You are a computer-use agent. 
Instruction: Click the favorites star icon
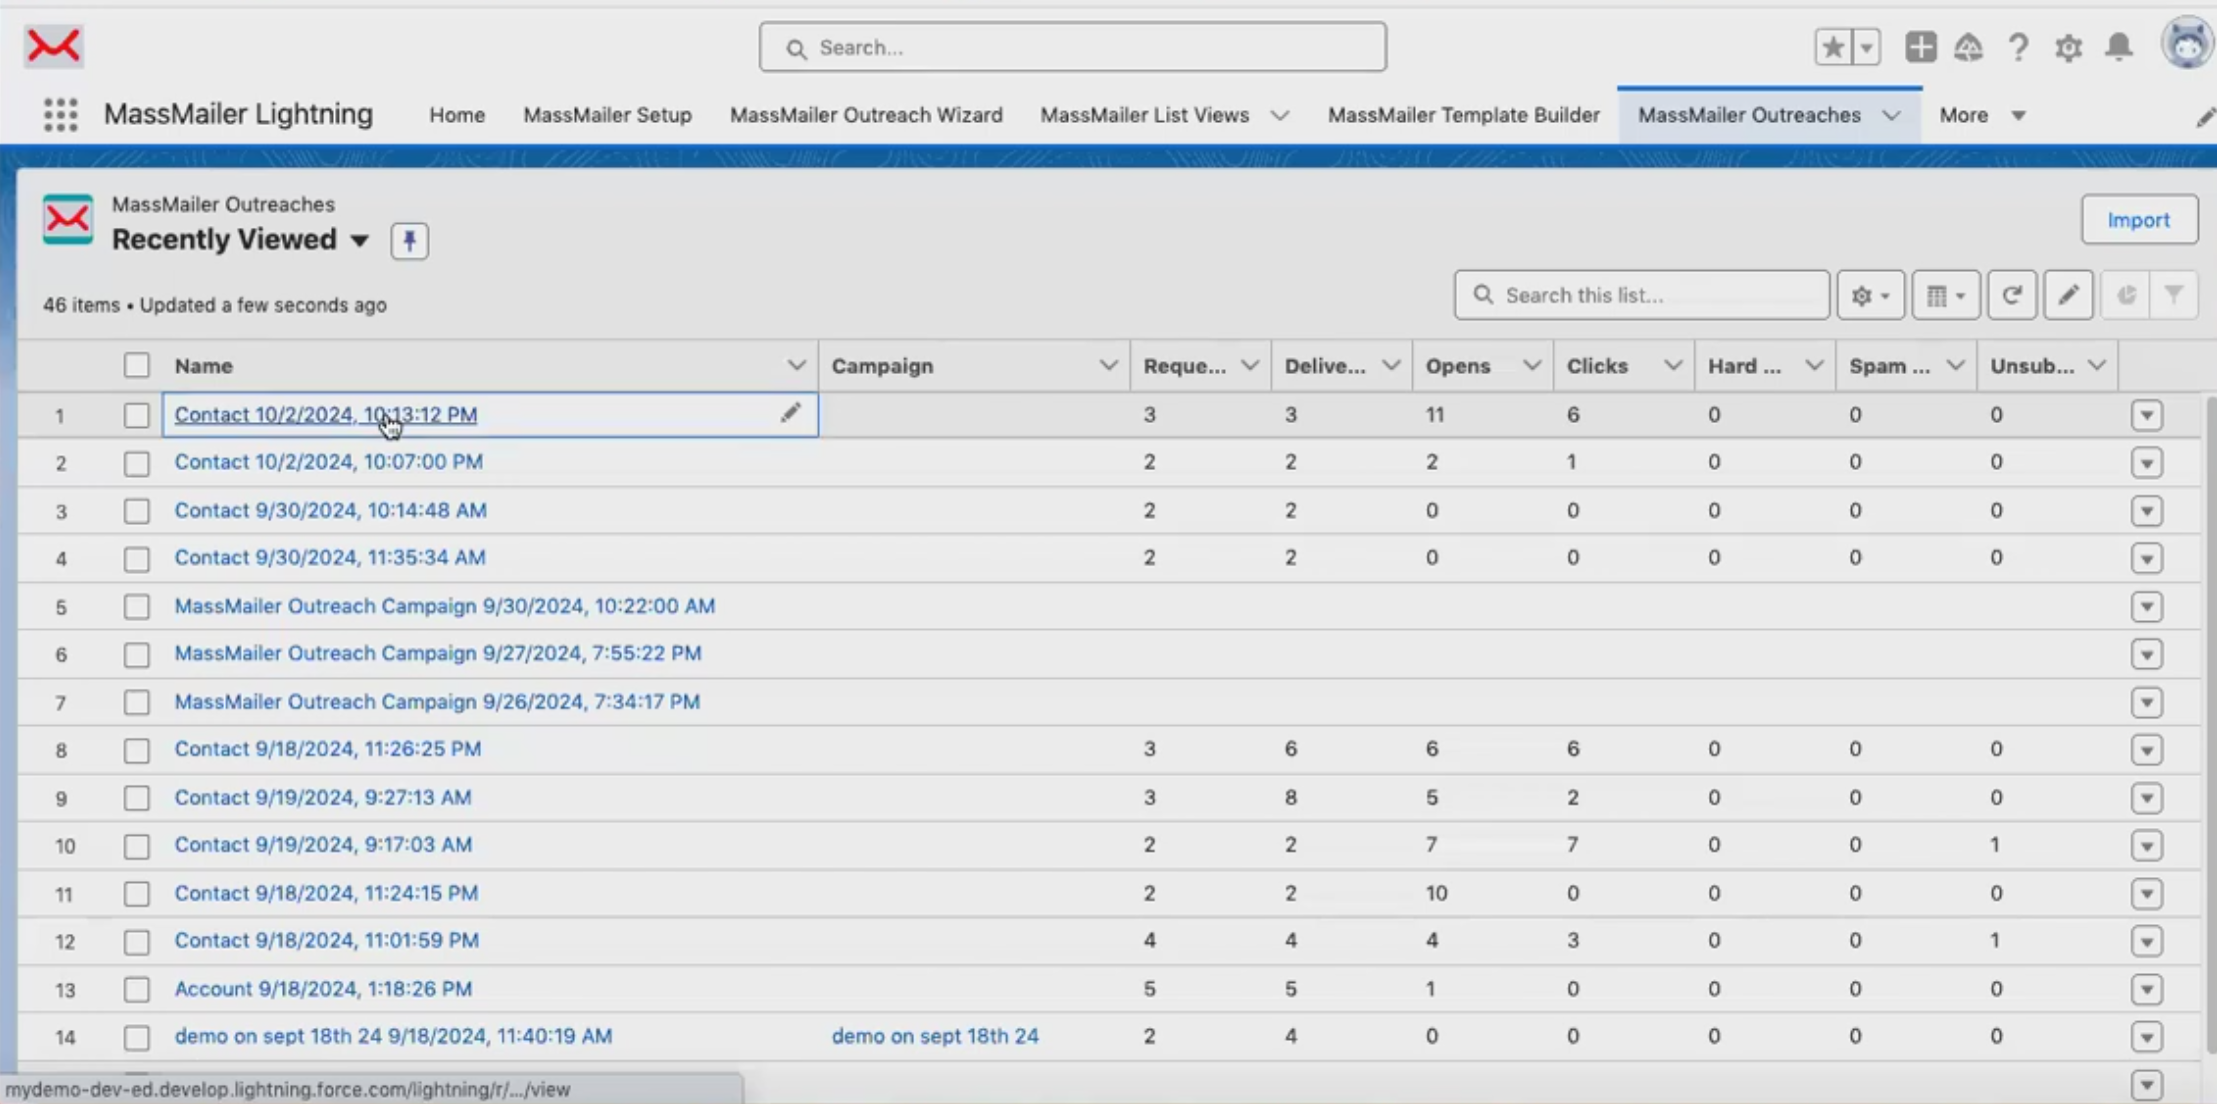[1833, 47]
